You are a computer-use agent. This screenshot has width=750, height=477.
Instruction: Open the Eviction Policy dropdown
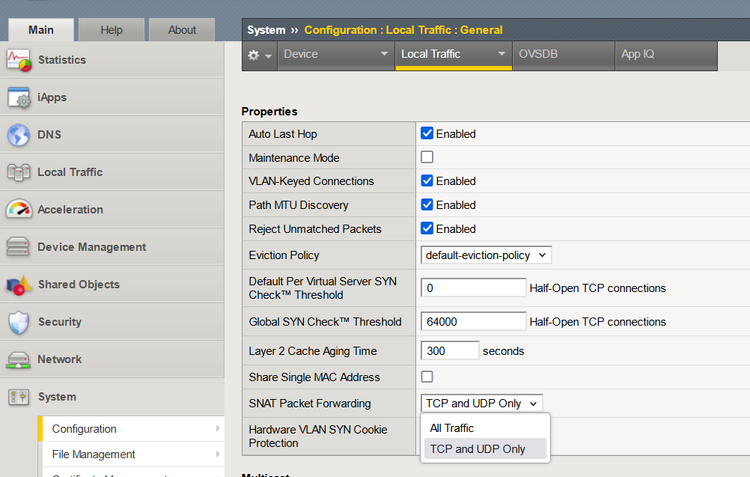485,255
